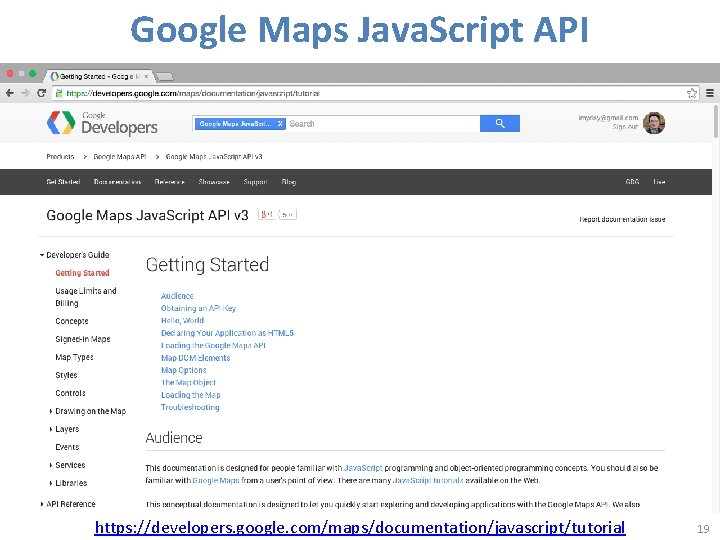The height and width of the screenshot is (540, 720).
Task: Click the browser forward arrow
Action: coord(25,93)
